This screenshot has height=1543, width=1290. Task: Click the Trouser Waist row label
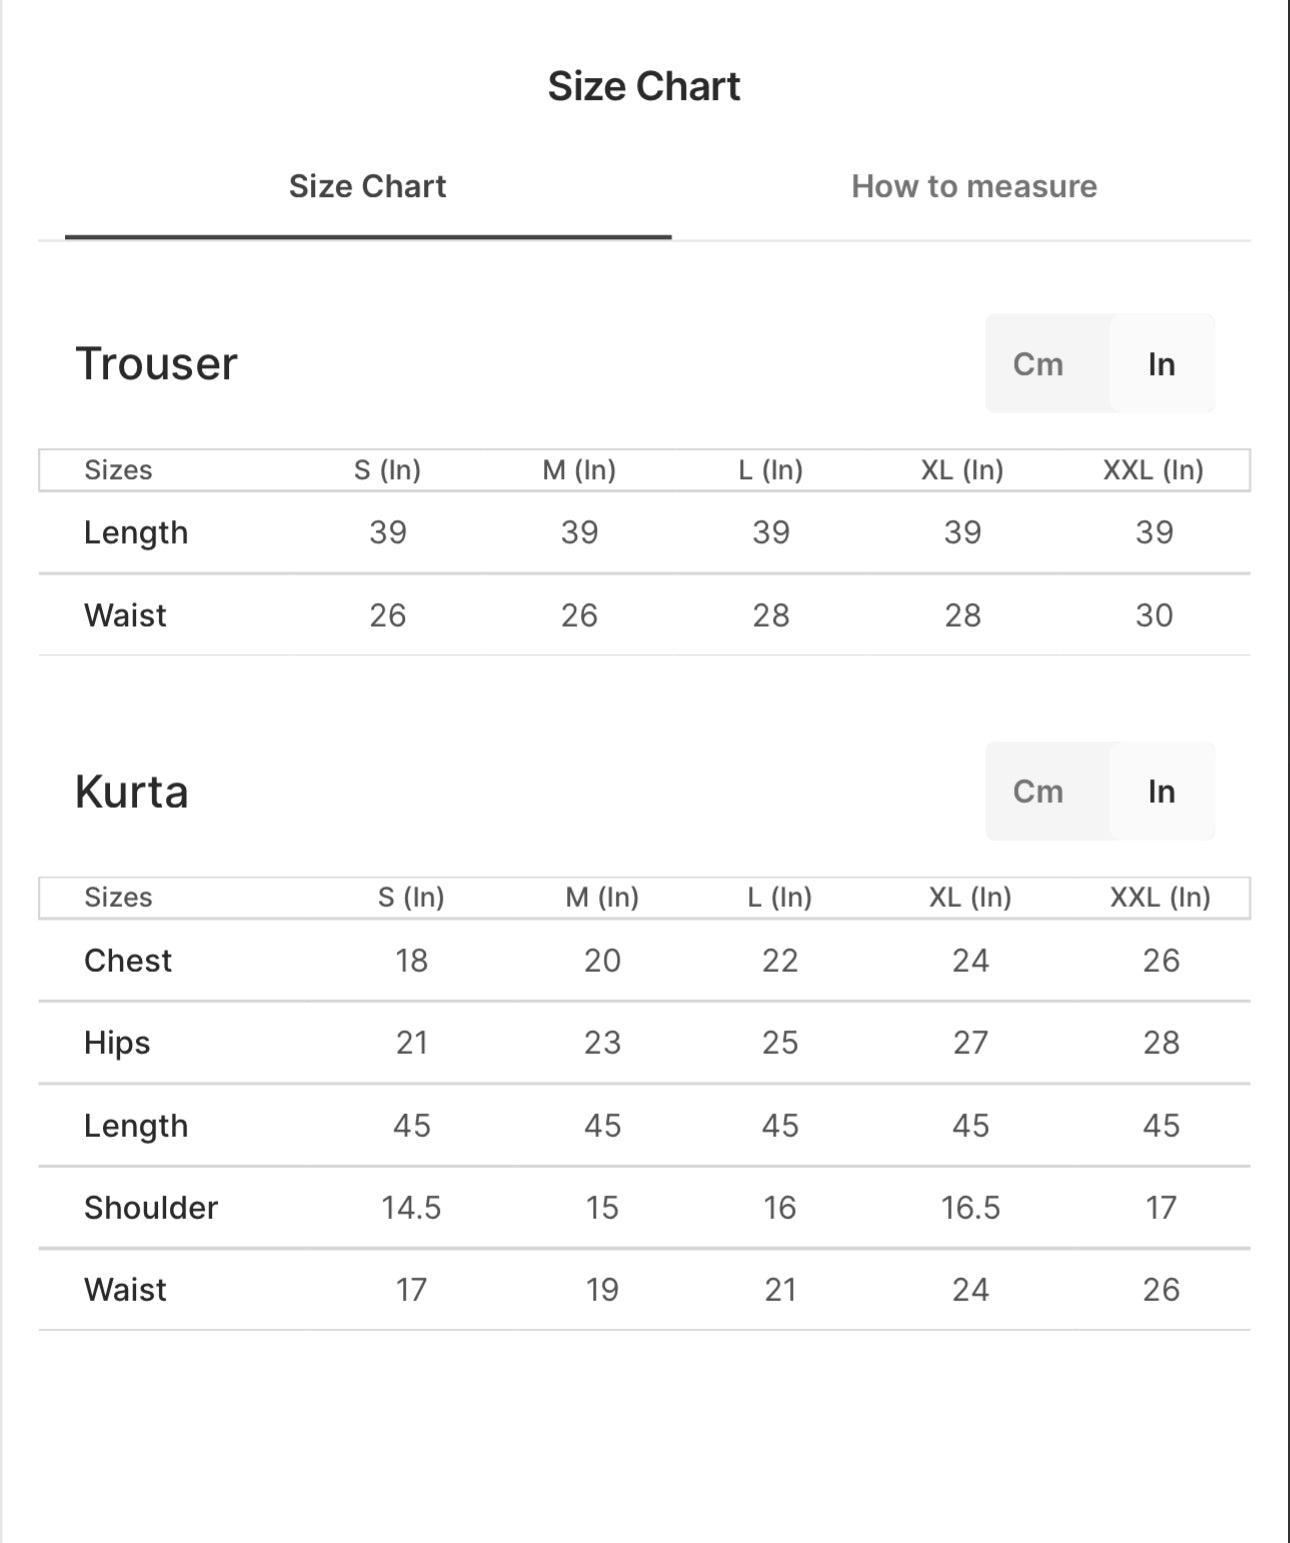tap(125, 615)
